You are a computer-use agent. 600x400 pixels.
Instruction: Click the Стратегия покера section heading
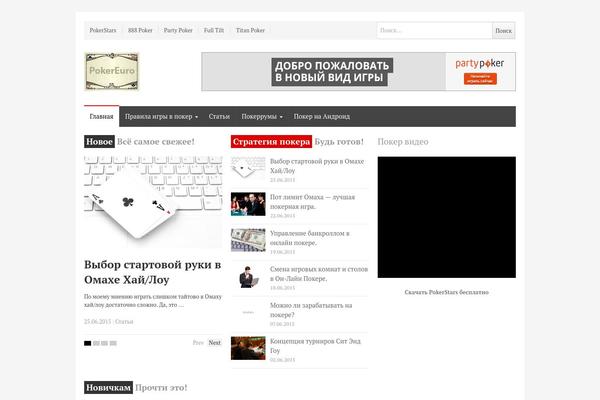[271, 142]
